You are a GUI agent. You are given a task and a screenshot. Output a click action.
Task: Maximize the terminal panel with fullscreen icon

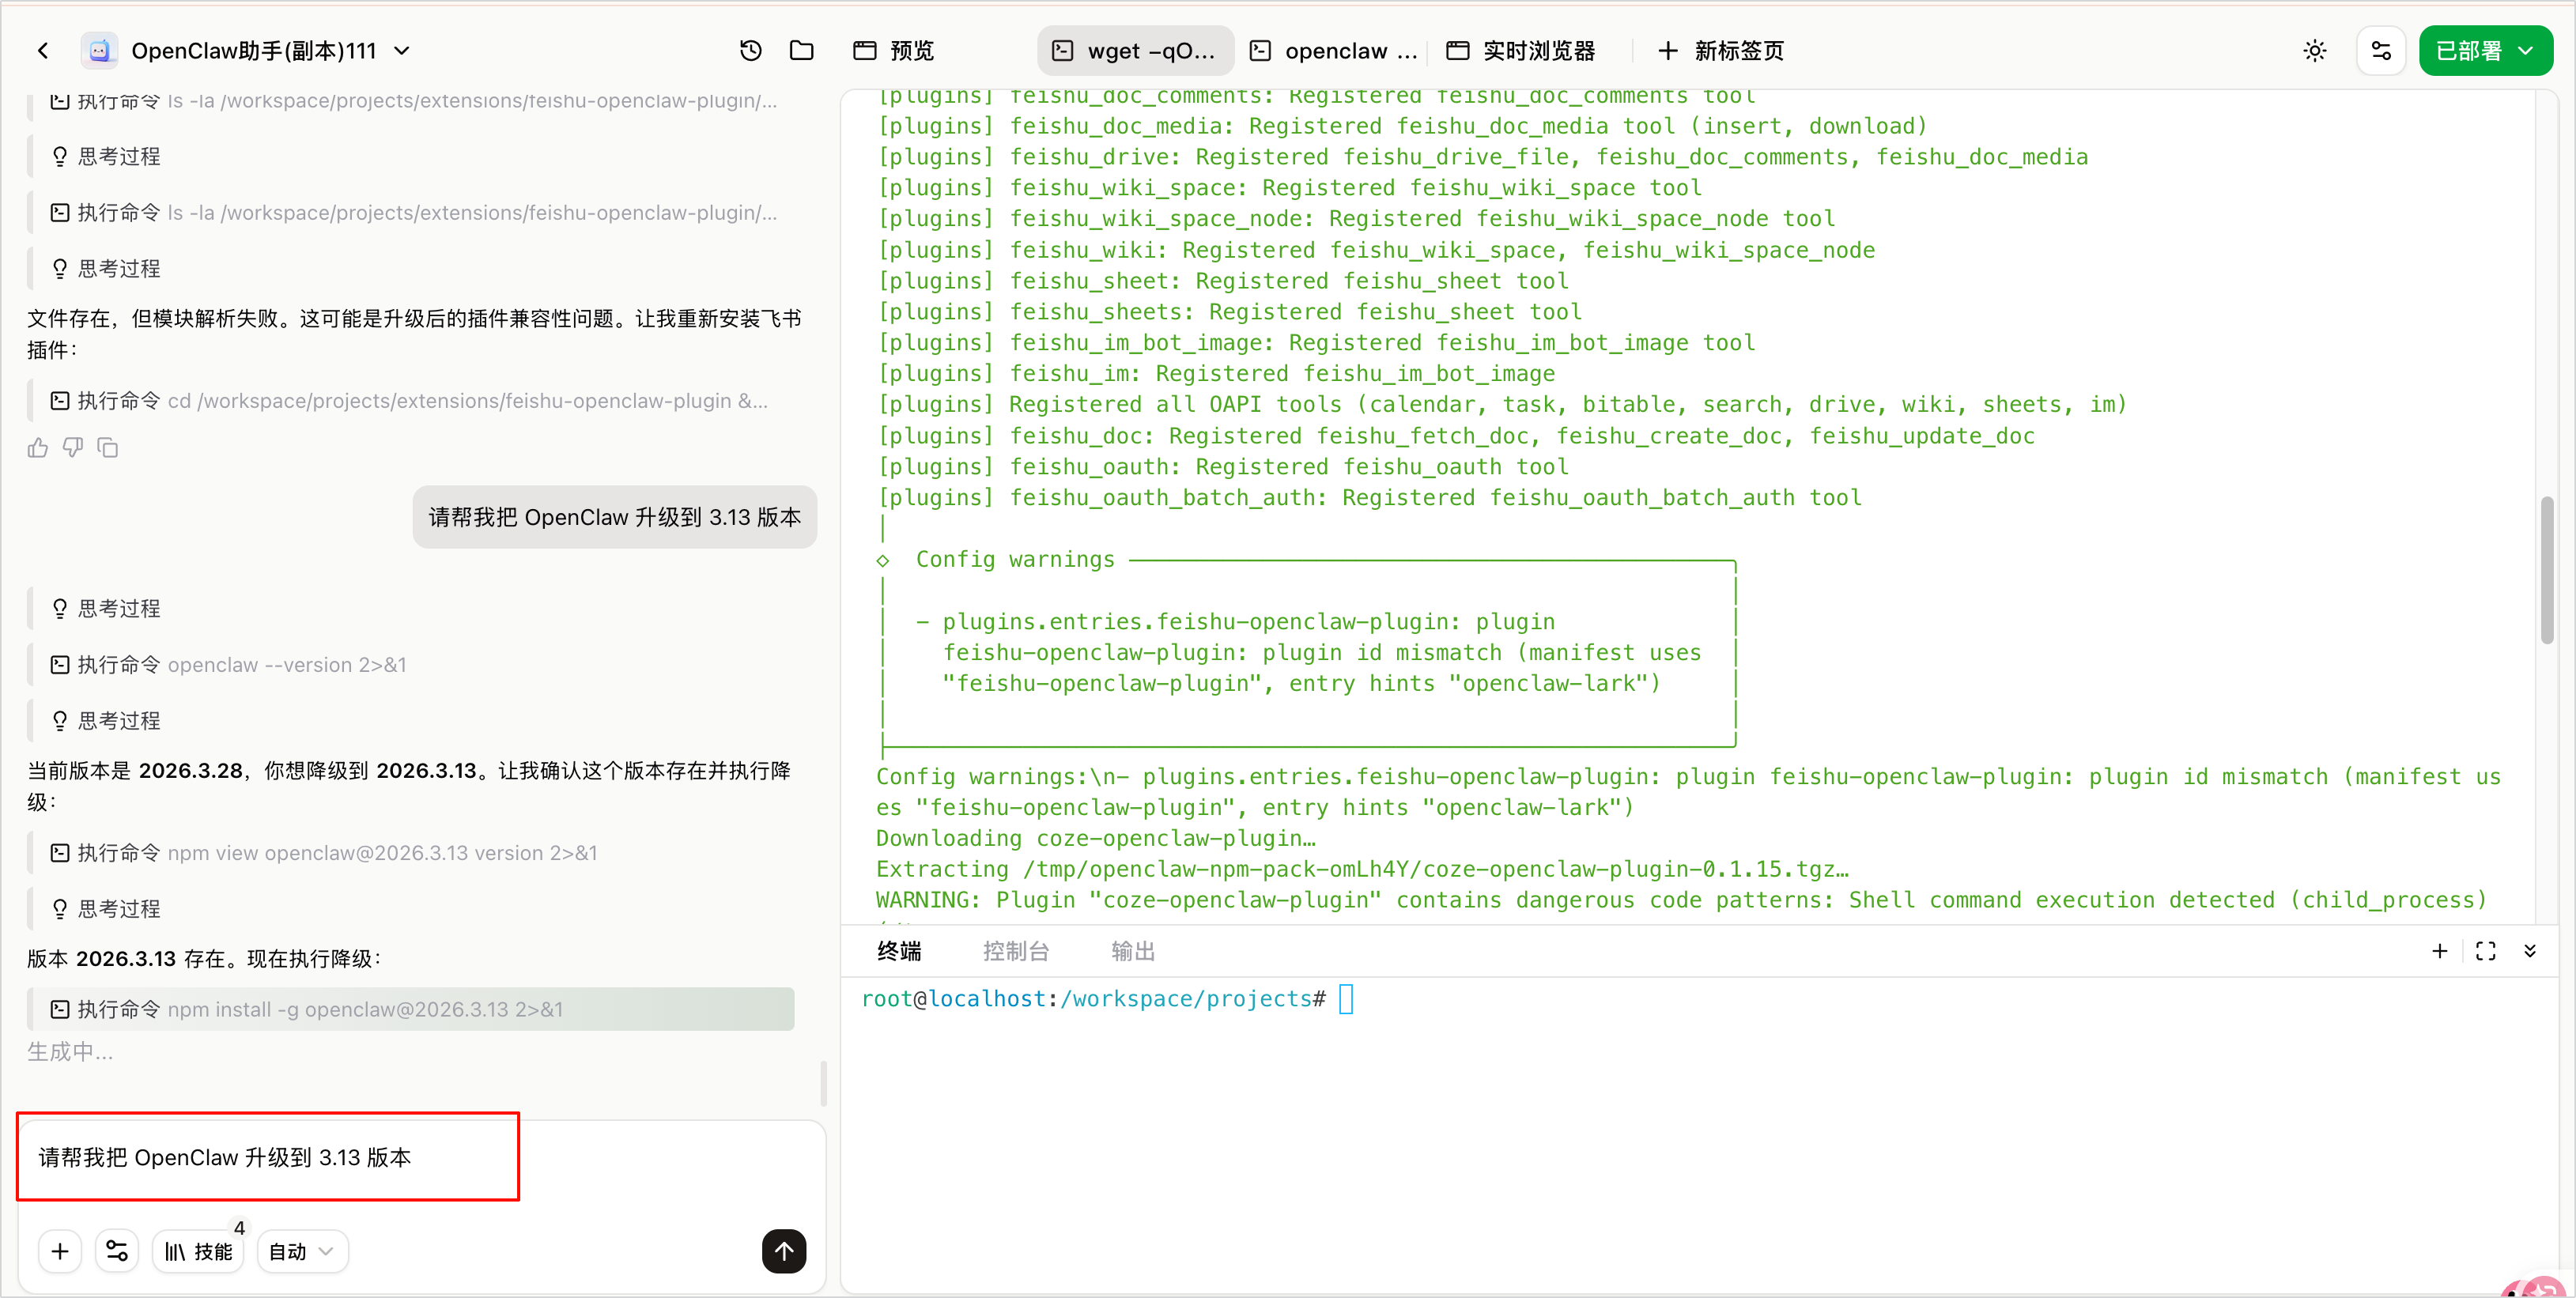pyautogui.click(x=2486, y=951)
